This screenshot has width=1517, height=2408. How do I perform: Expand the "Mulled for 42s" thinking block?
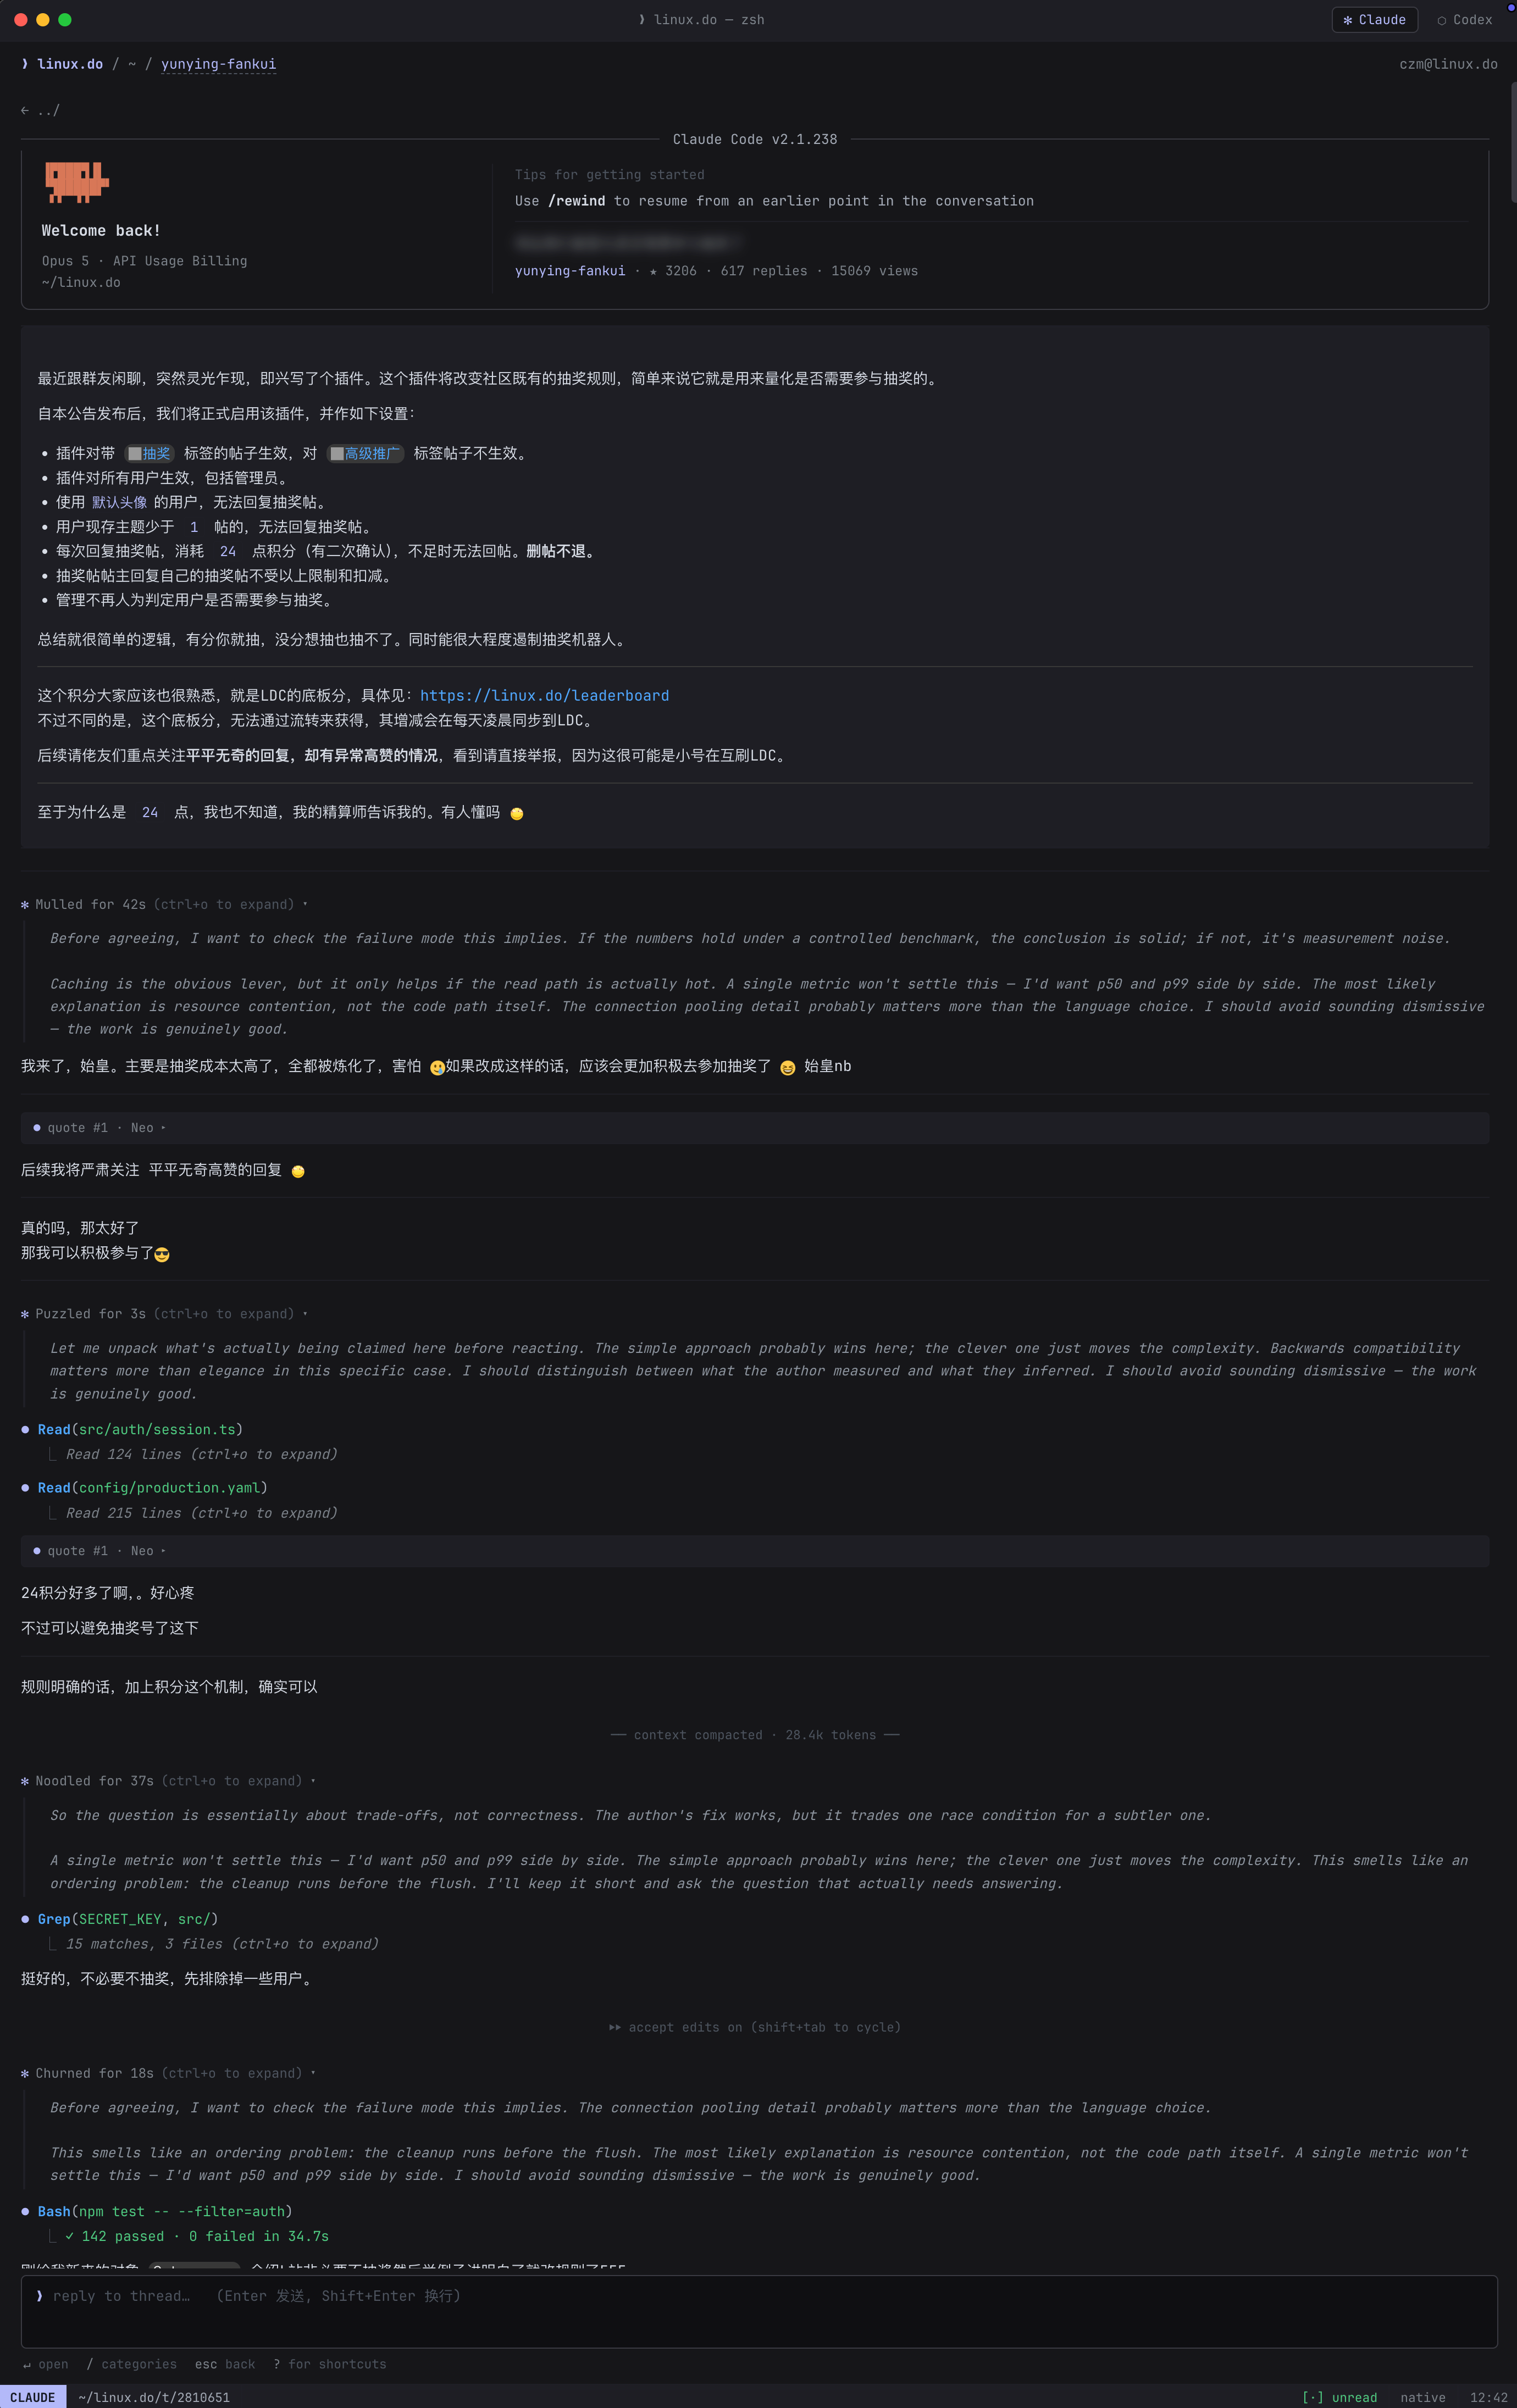(164, 904)
